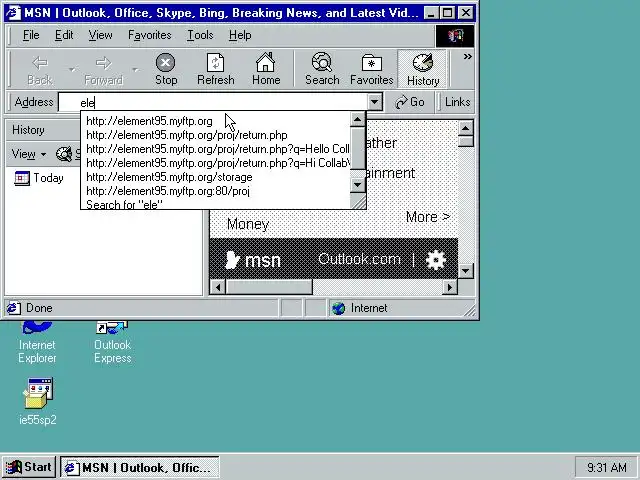The height and width of the screenshot is (480, 640).
Task: Click autocomplete list scroll up arrow
Action: (x=358, y=119)
